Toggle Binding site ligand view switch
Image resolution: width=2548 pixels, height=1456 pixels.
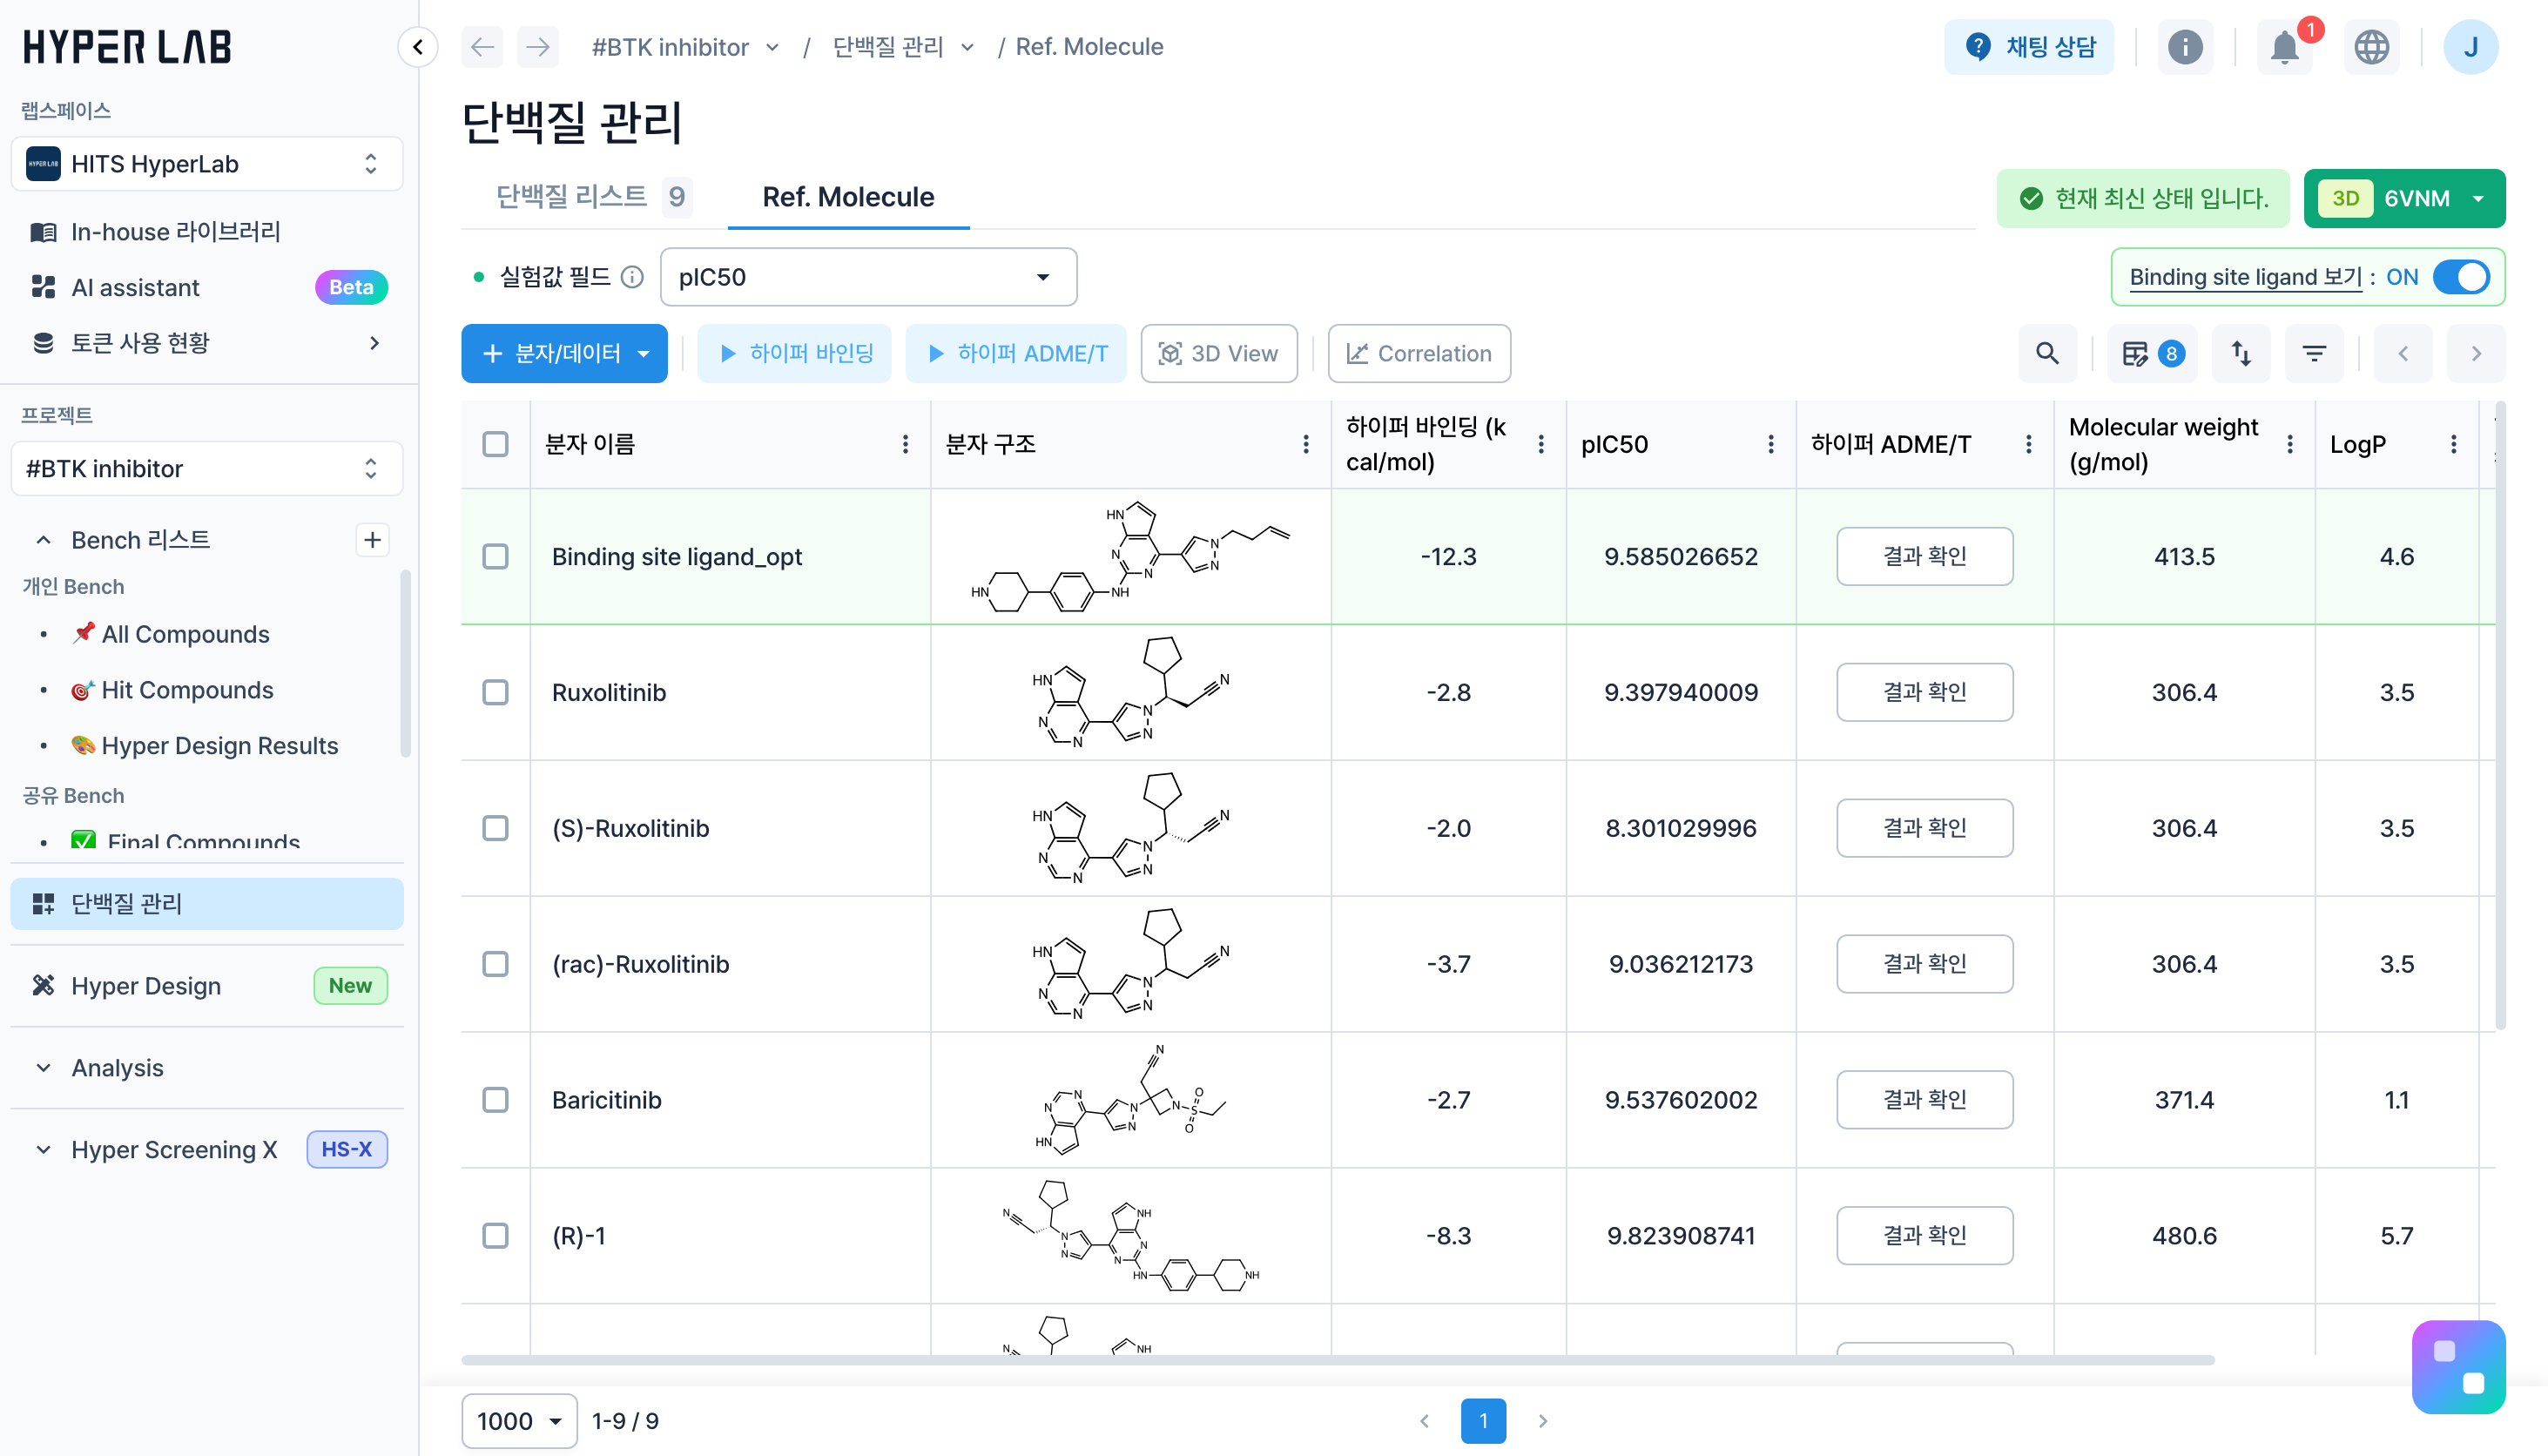click(2460, 277)
